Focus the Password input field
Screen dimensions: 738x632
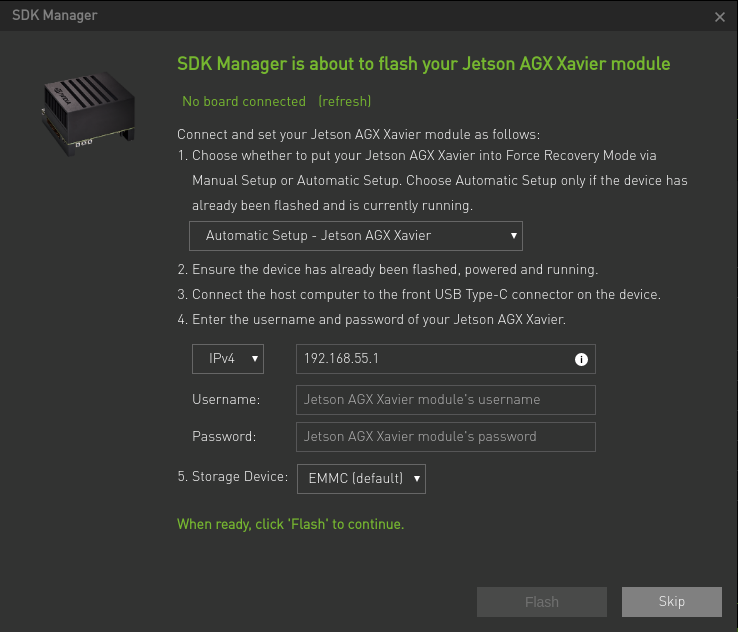[x=445, y=437]
